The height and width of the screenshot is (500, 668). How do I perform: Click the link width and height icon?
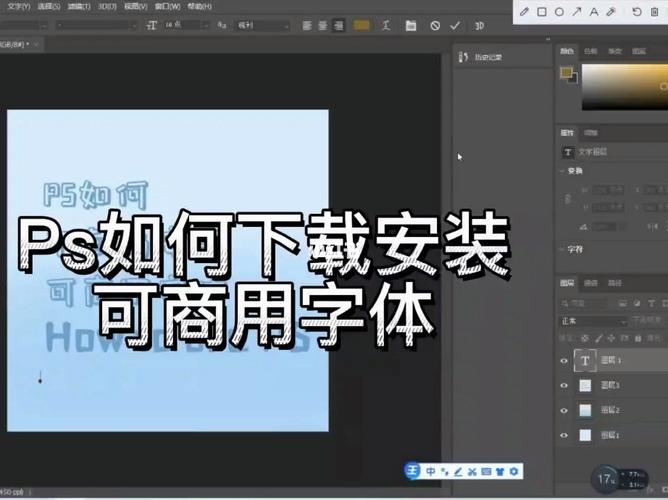pyautogui.click(x=568, y=199)
